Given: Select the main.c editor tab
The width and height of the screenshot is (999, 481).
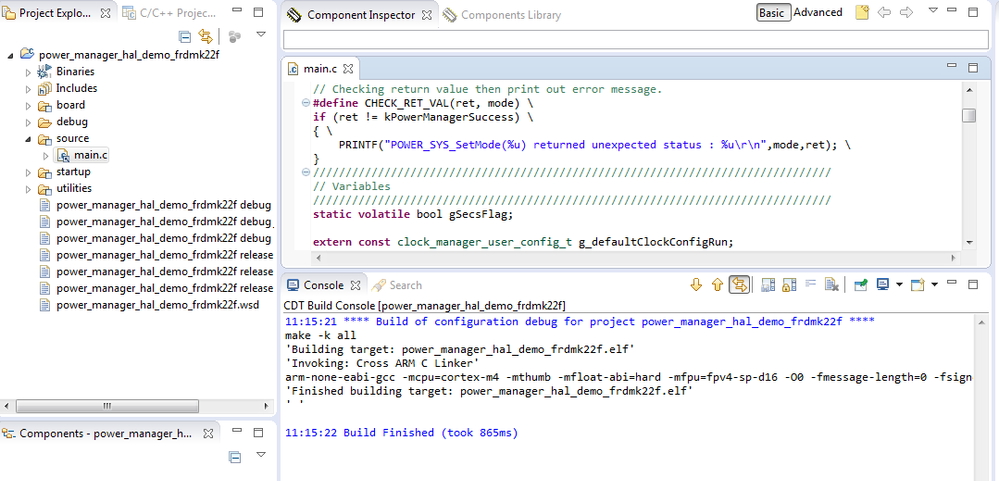Looking at the screenshot, I should 321,68.
